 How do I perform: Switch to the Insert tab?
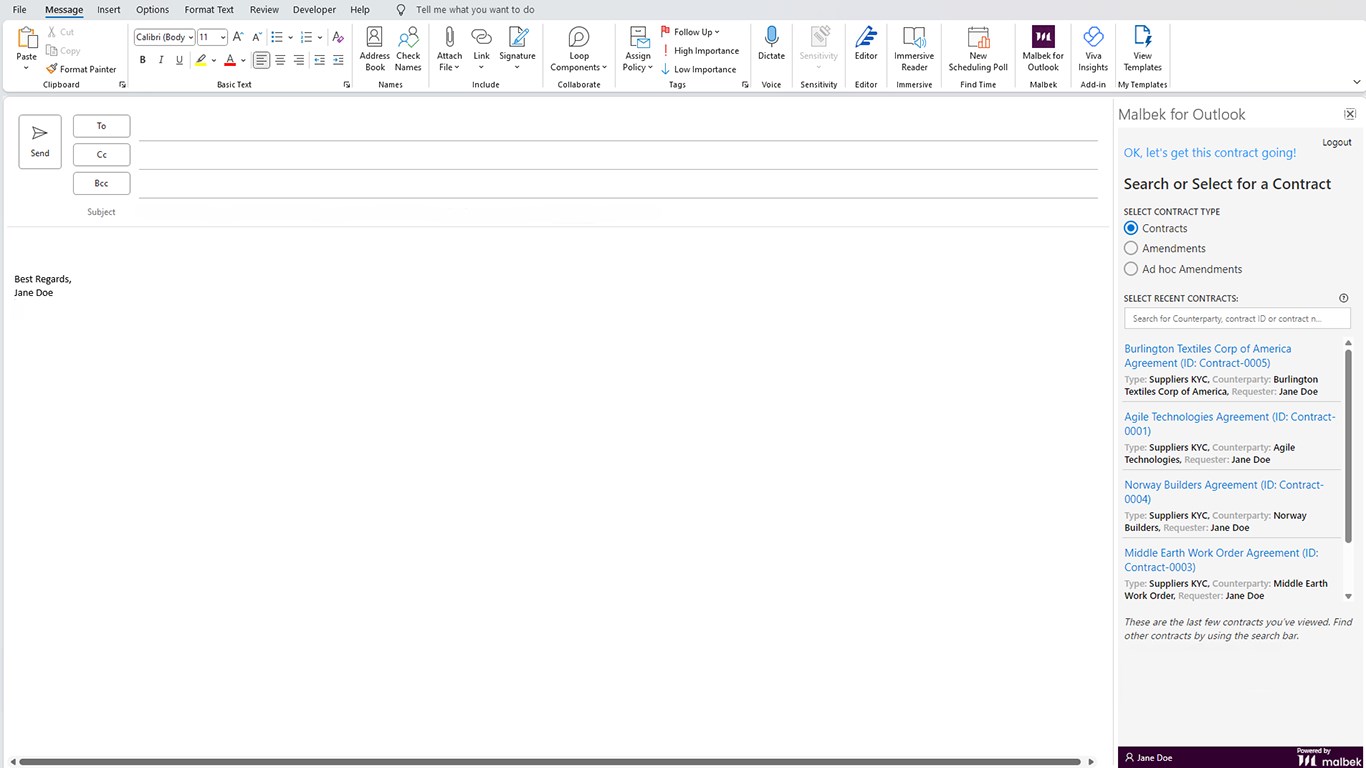coord(109,10)
